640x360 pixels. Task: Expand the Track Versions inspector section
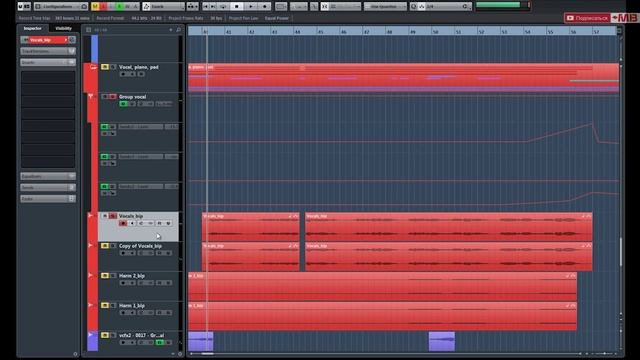click(x=48, y=51)
